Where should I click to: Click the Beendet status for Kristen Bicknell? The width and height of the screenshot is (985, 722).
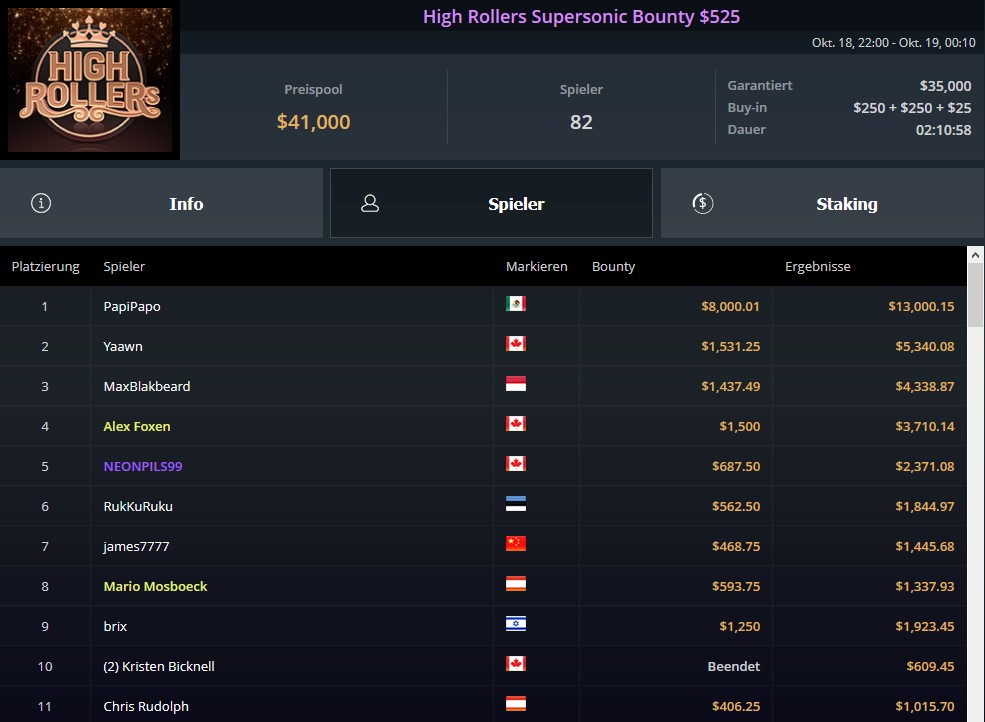[734, 666]
